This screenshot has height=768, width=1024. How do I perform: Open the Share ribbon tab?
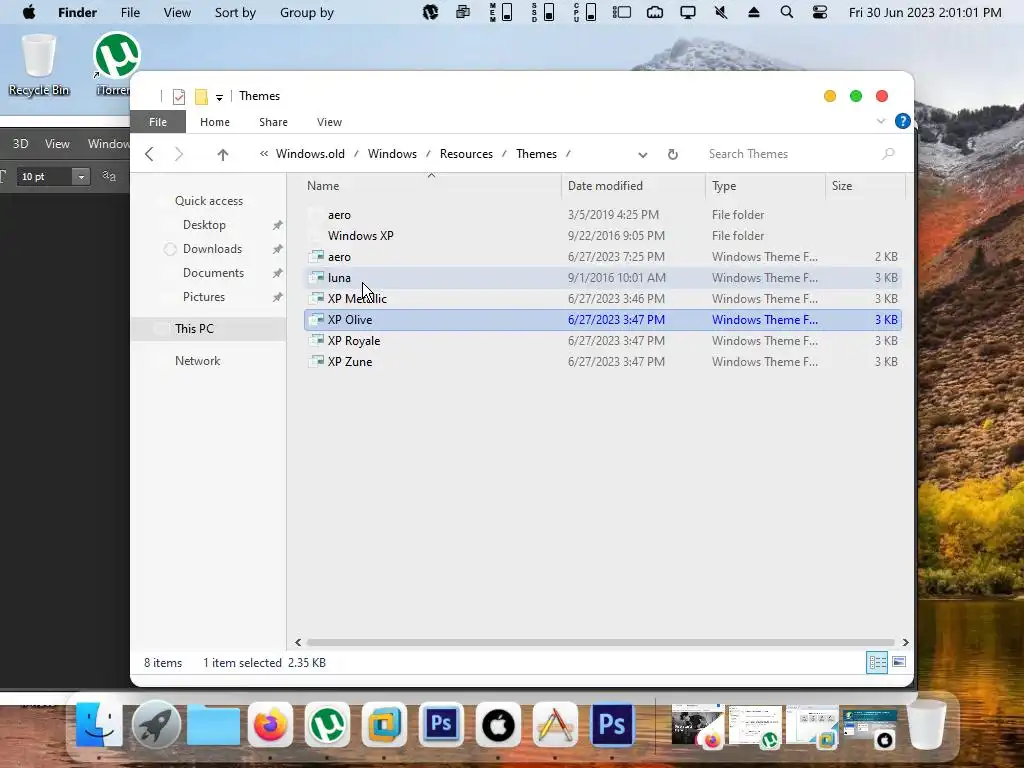pyautogui.click(x=273, y=122)
